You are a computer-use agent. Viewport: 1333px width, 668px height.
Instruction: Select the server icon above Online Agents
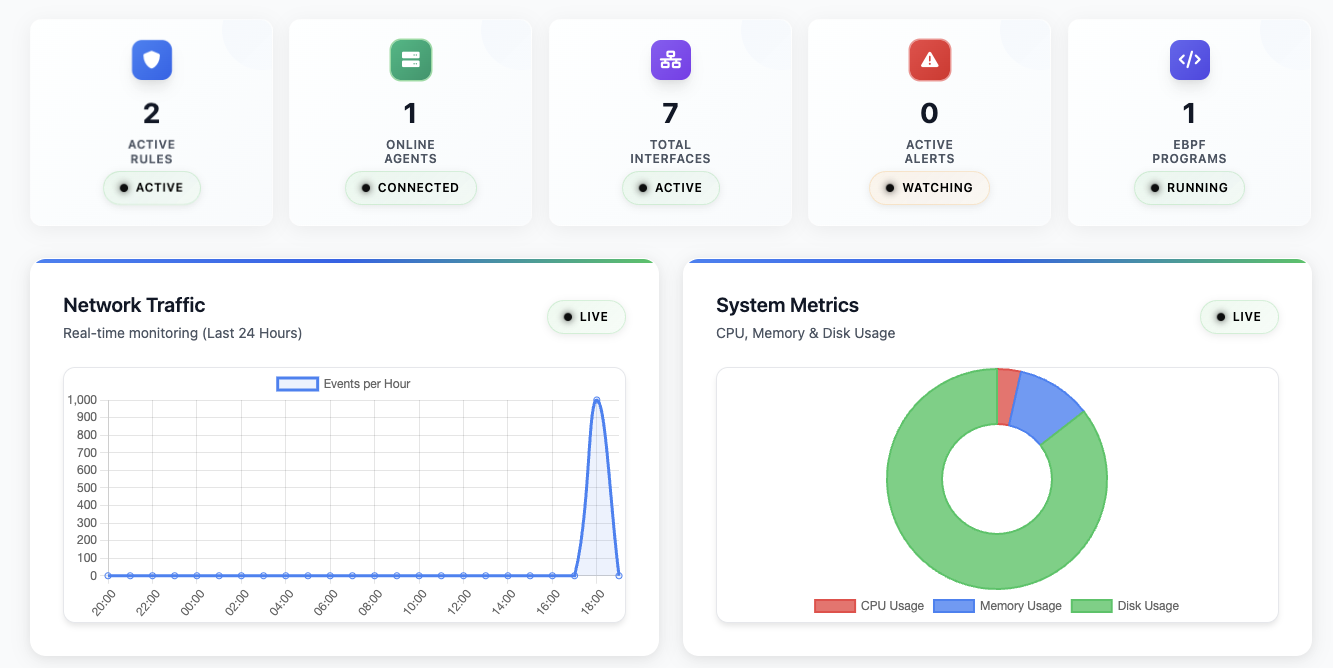(x=410, y=60)
